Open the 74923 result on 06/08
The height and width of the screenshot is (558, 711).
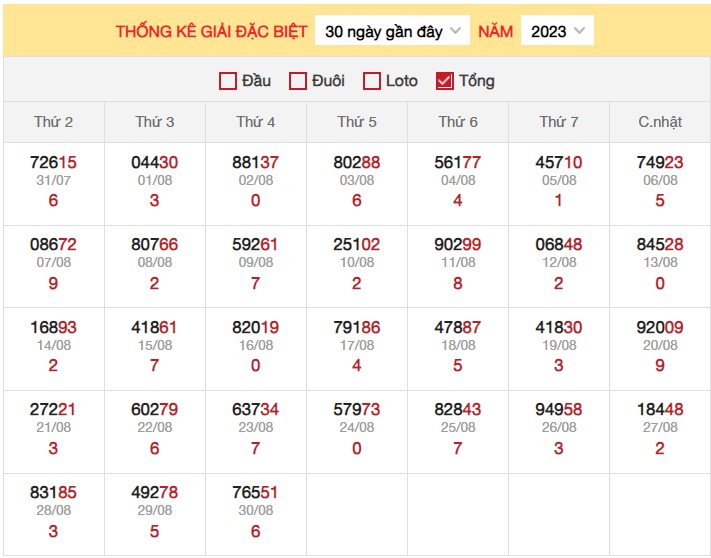tap(660, 163)
